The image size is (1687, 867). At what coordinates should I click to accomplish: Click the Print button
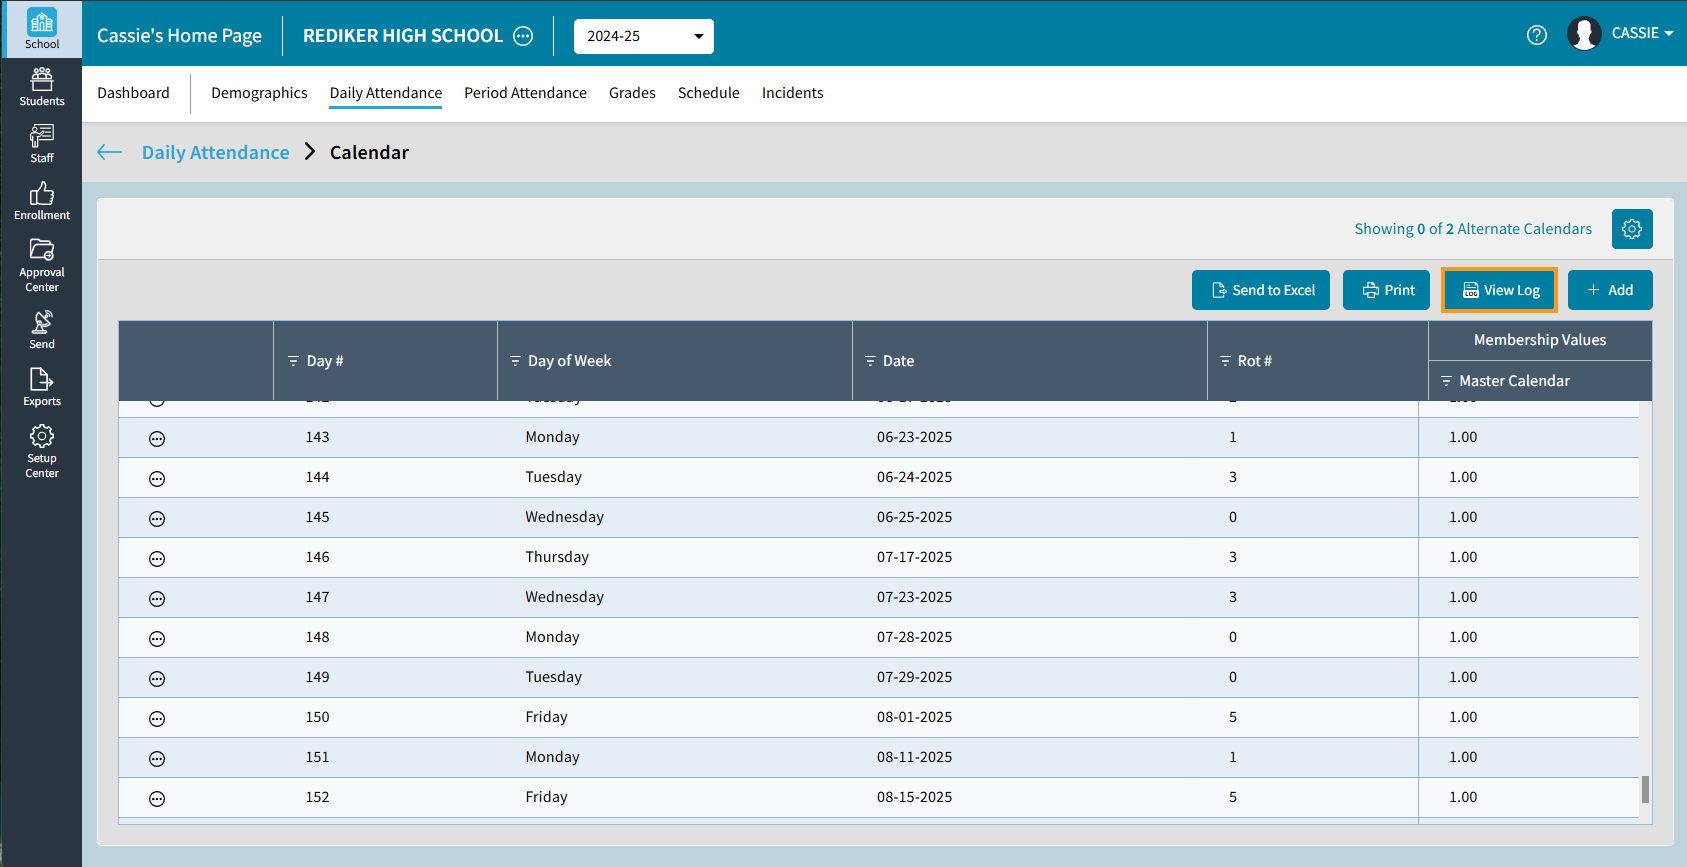coord(1386,290)
